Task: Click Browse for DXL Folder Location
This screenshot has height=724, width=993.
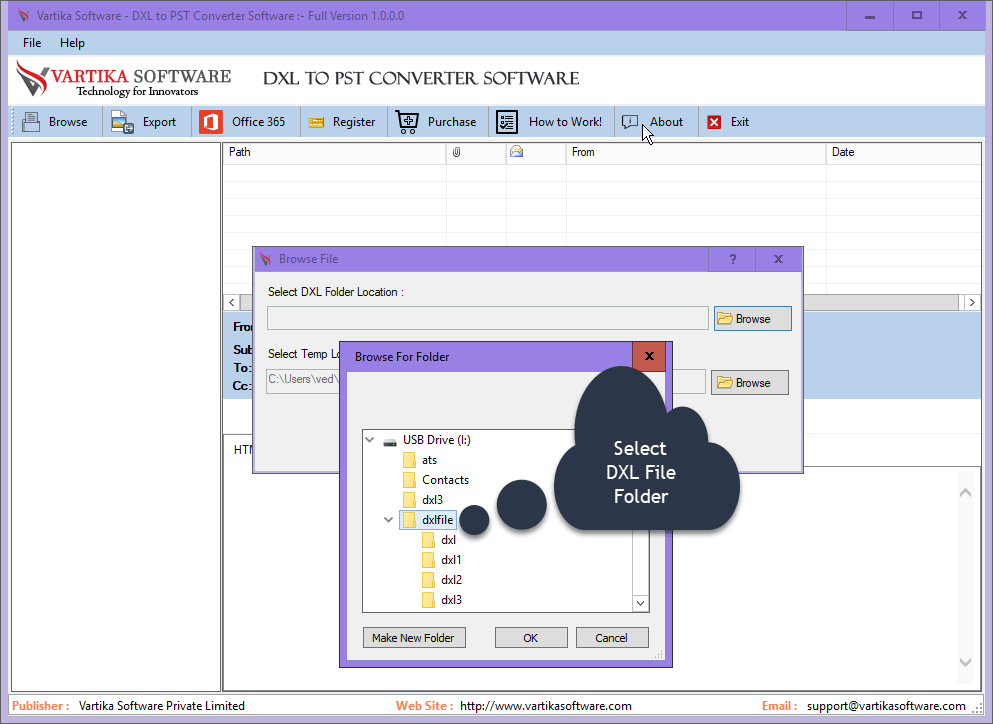Action: pos(752,319)
